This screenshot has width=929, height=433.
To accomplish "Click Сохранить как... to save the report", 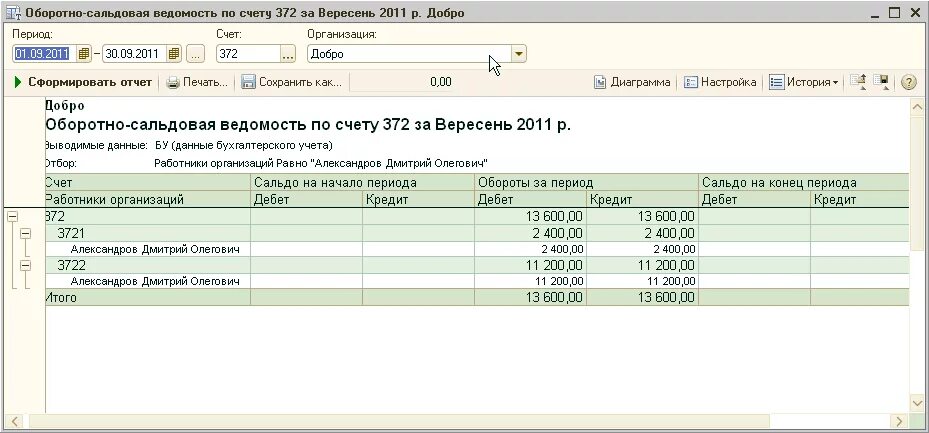I will 292,82.
